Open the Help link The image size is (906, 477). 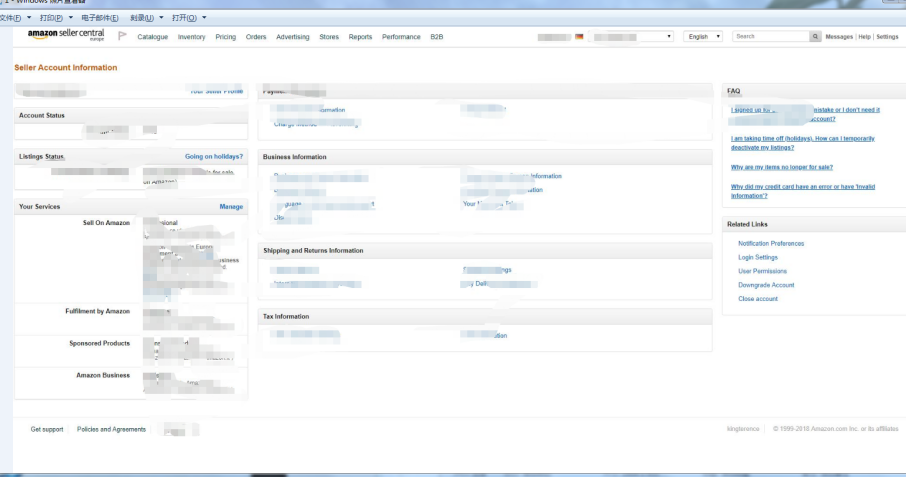tap(864, 37)
